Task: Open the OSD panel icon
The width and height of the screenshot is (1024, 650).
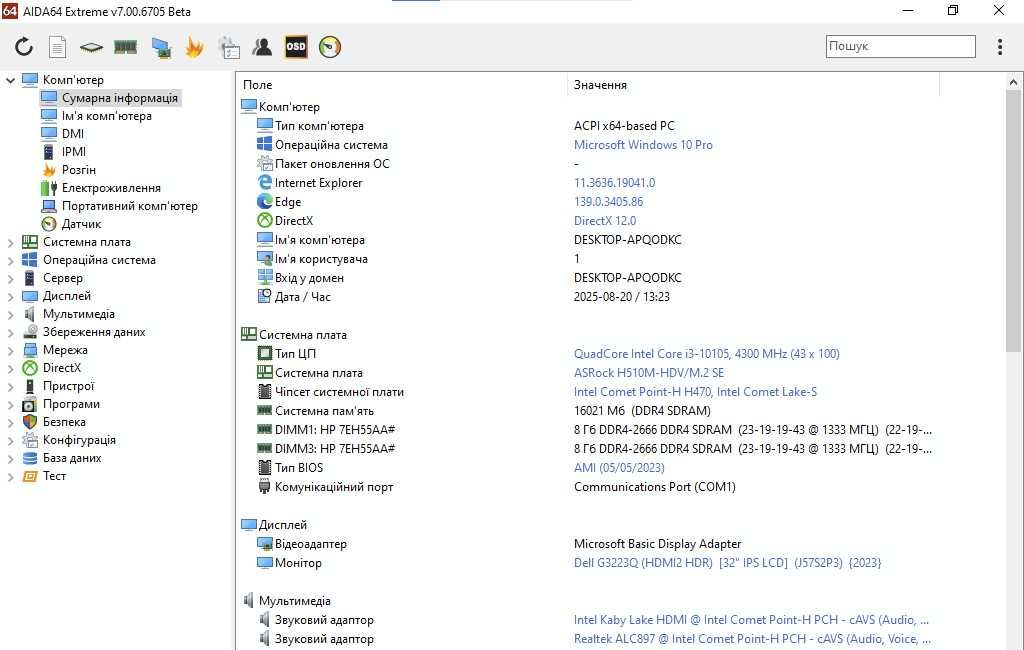Action: click(x=296, y=46)
